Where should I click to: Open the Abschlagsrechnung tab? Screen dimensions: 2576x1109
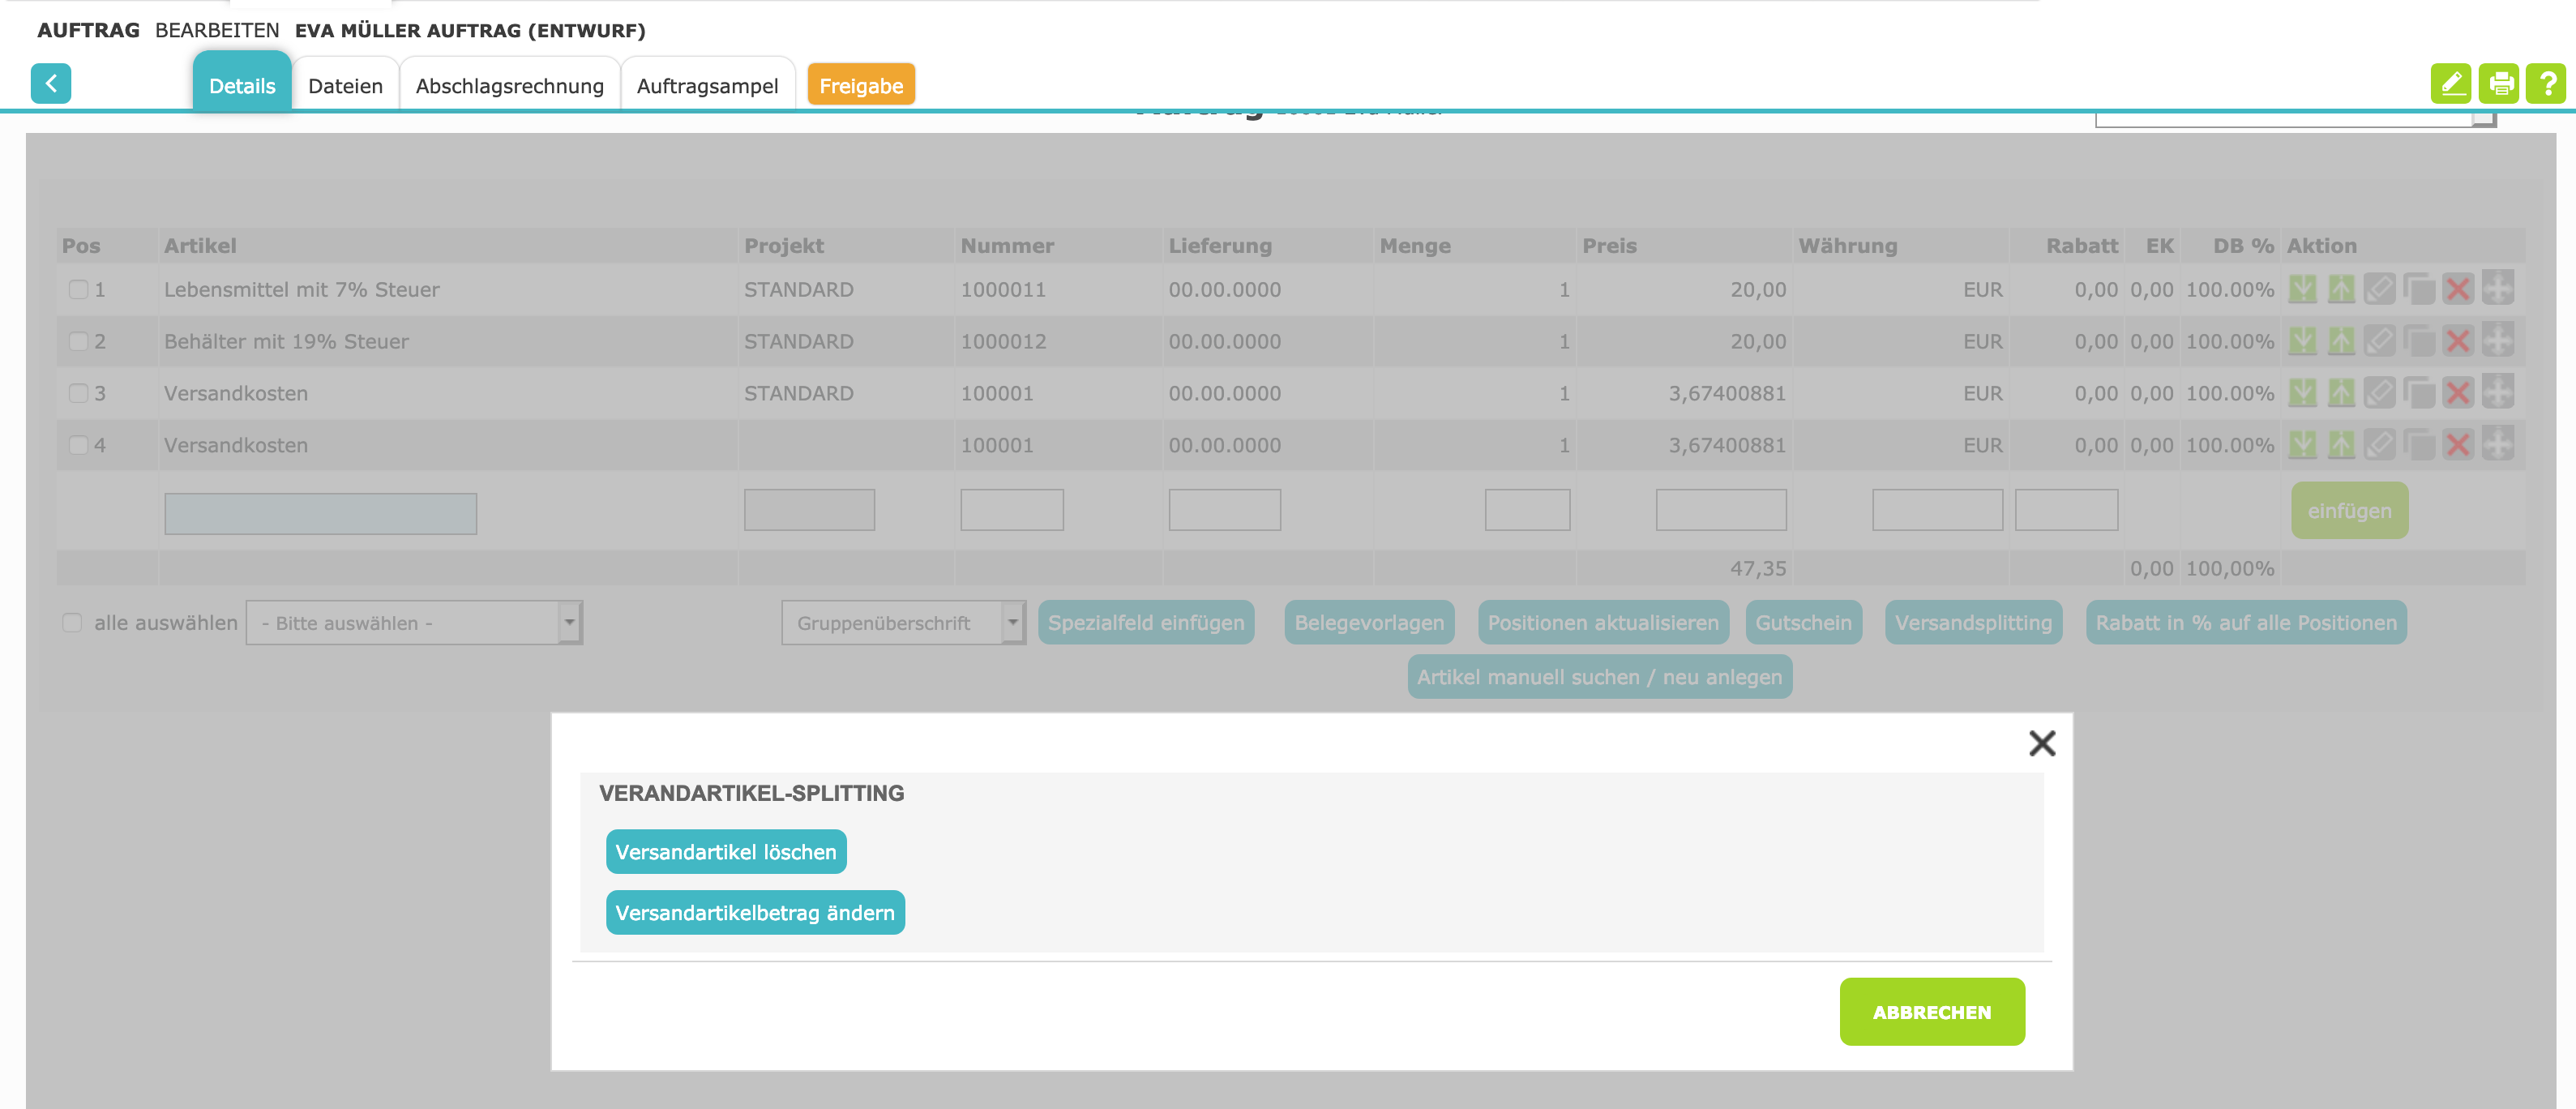(509, 86)
